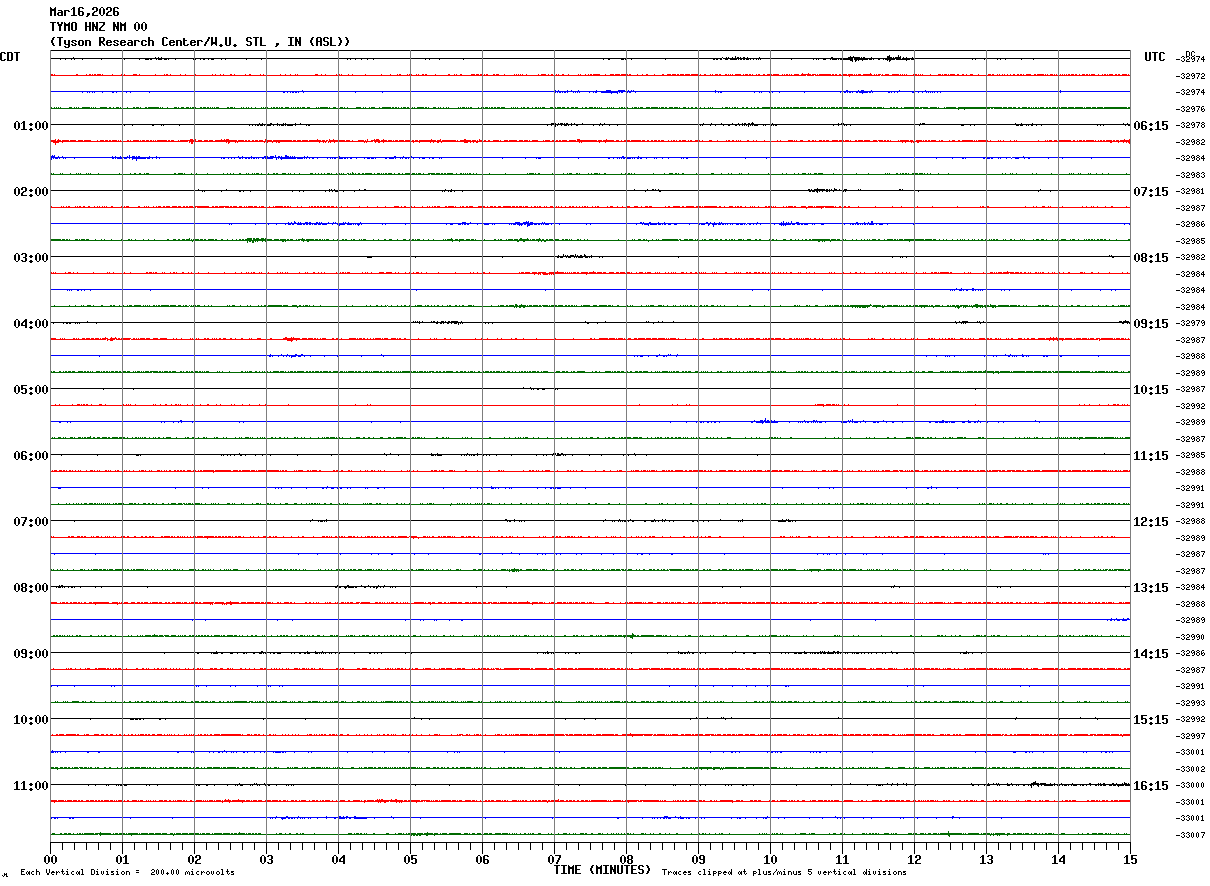Viewport: 1210px width, 886px height.
Task: Click the 14:15 UTC row label
Action: click(x=1151, y=654)
